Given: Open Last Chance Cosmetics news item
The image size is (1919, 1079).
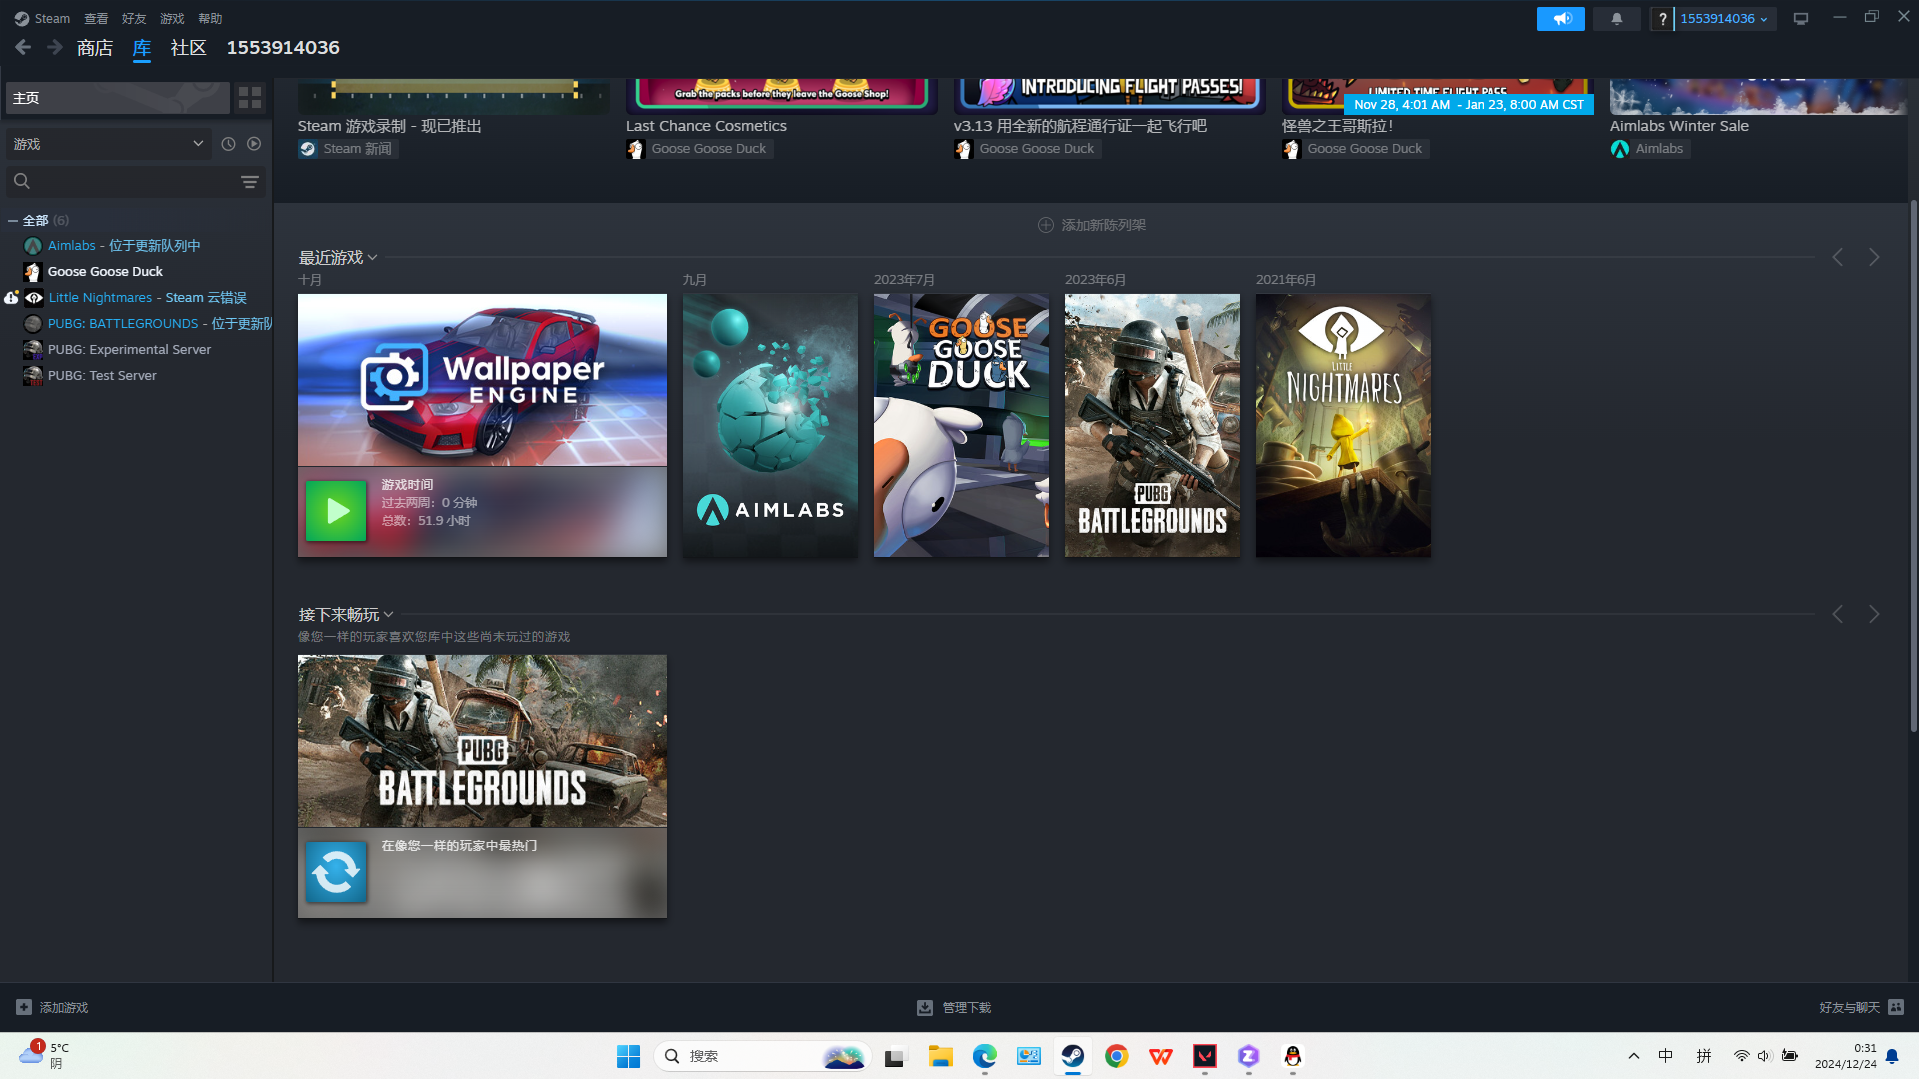Looking at the screenshot, I should 706,126.
